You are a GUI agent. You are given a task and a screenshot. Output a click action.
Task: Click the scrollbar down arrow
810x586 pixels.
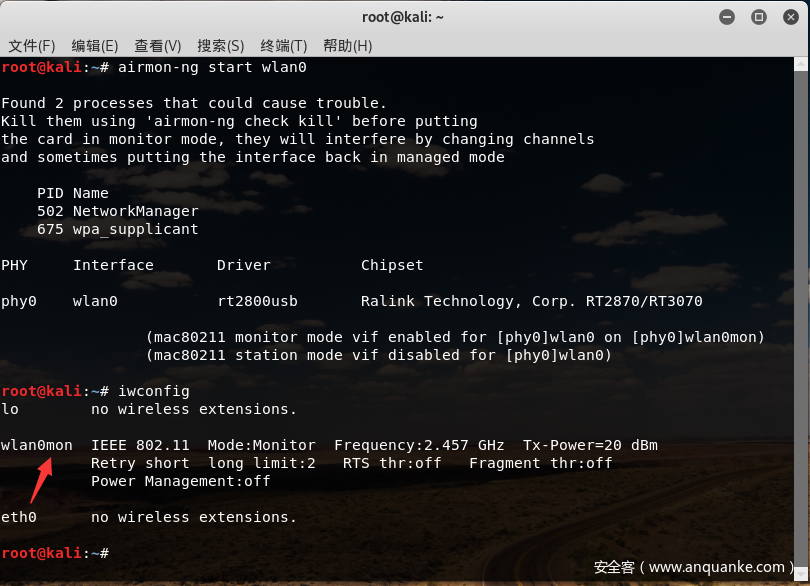click(x=801, y=573)
